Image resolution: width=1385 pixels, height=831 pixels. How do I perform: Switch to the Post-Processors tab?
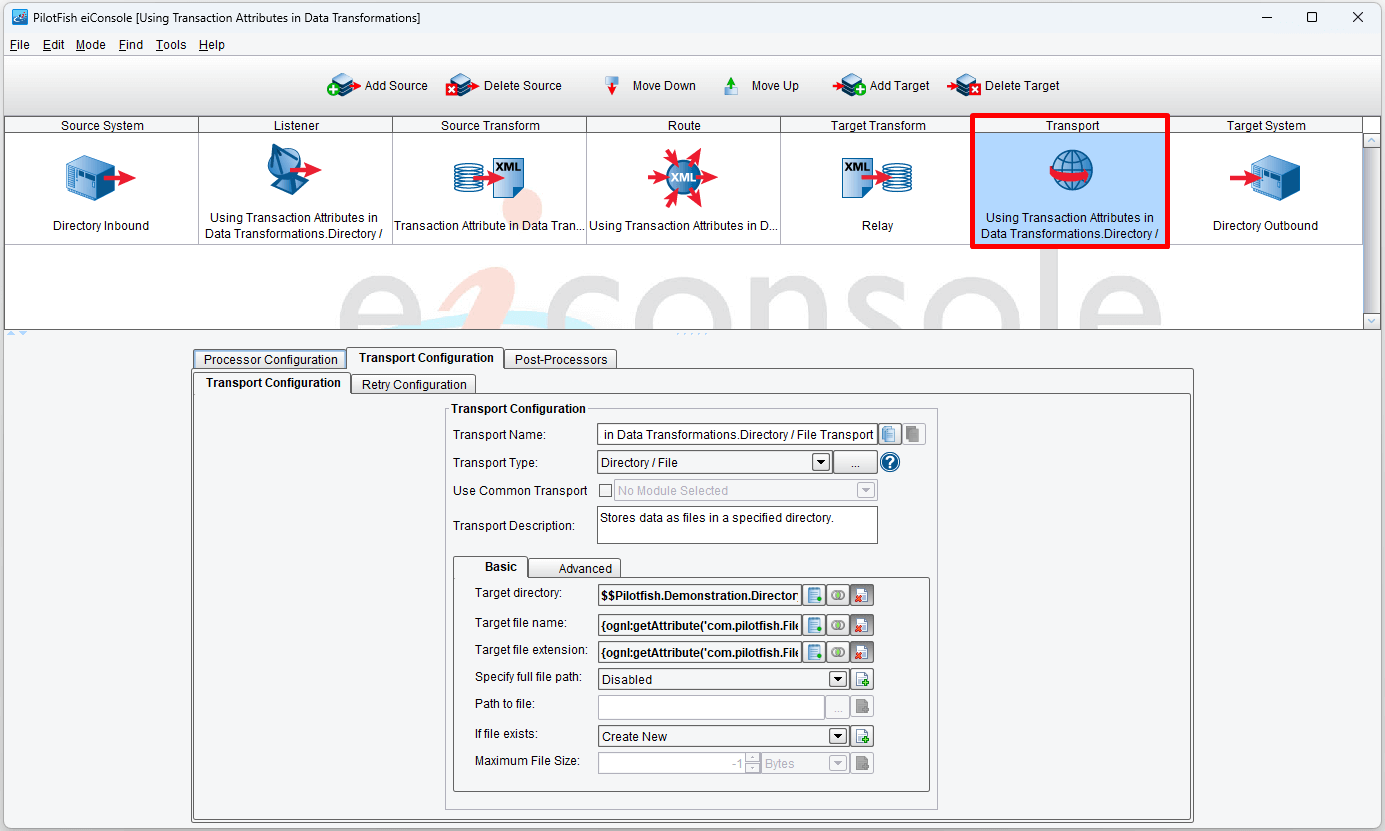(561, 359)
